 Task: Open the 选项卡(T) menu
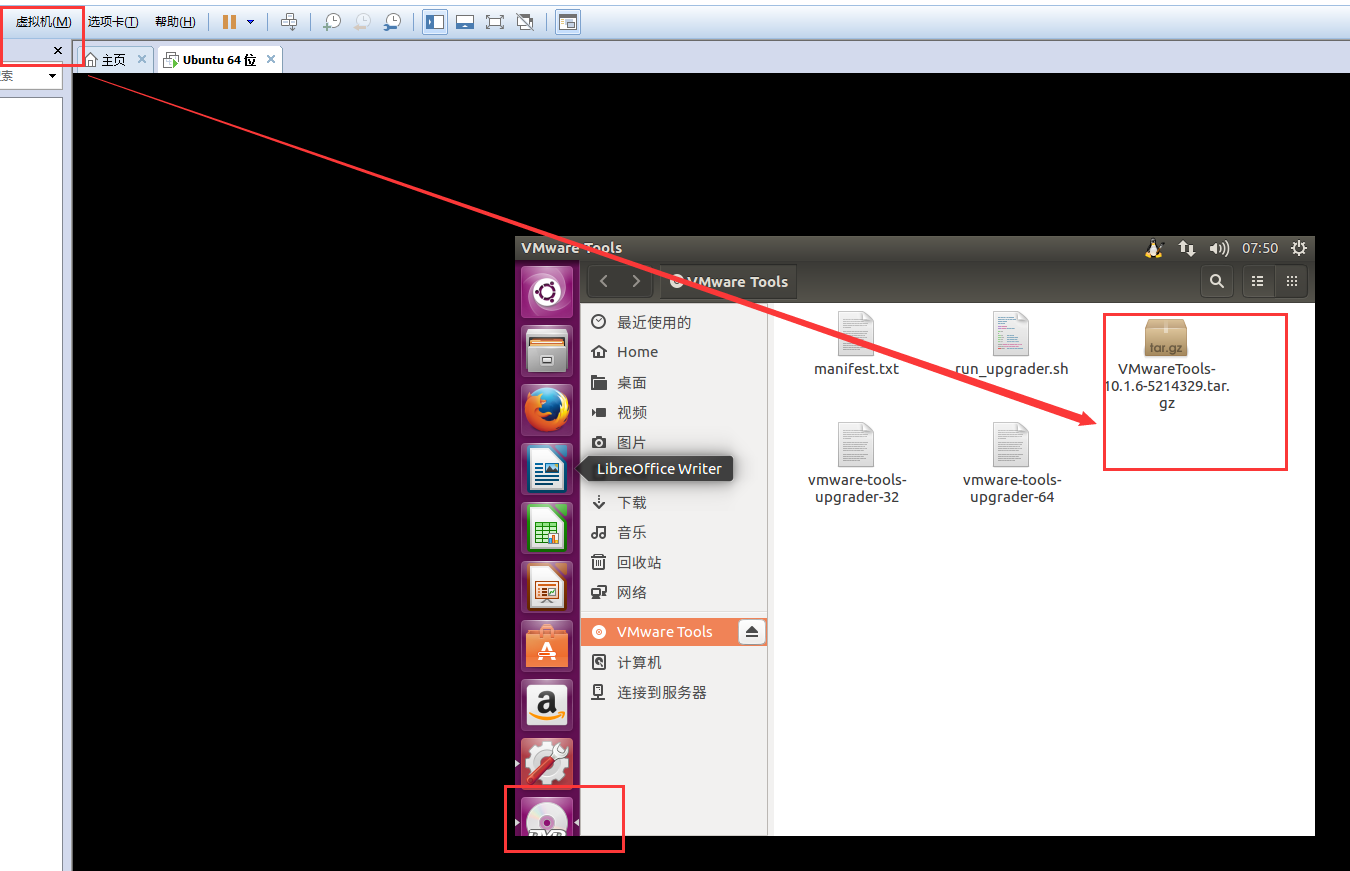113,22
